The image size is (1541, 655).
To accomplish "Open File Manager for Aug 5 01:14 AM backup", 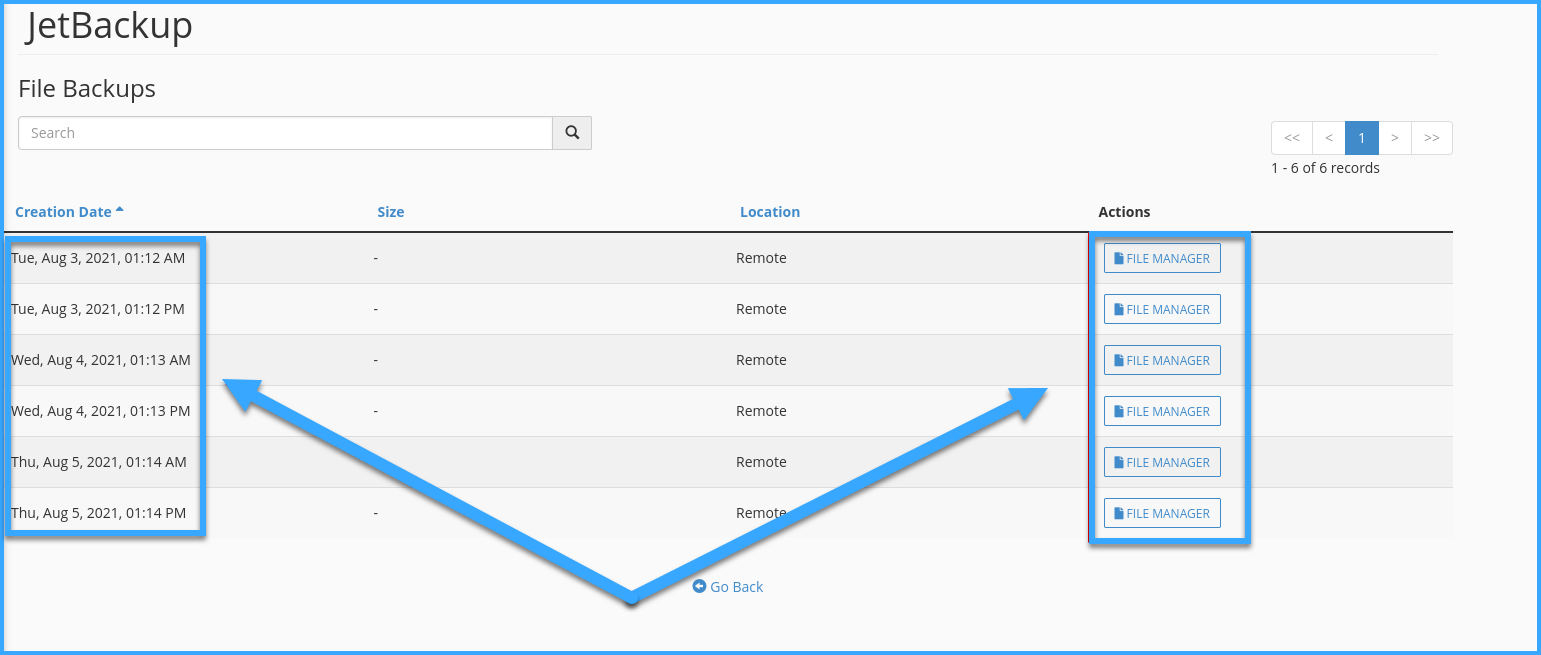I will (1162, 462).
